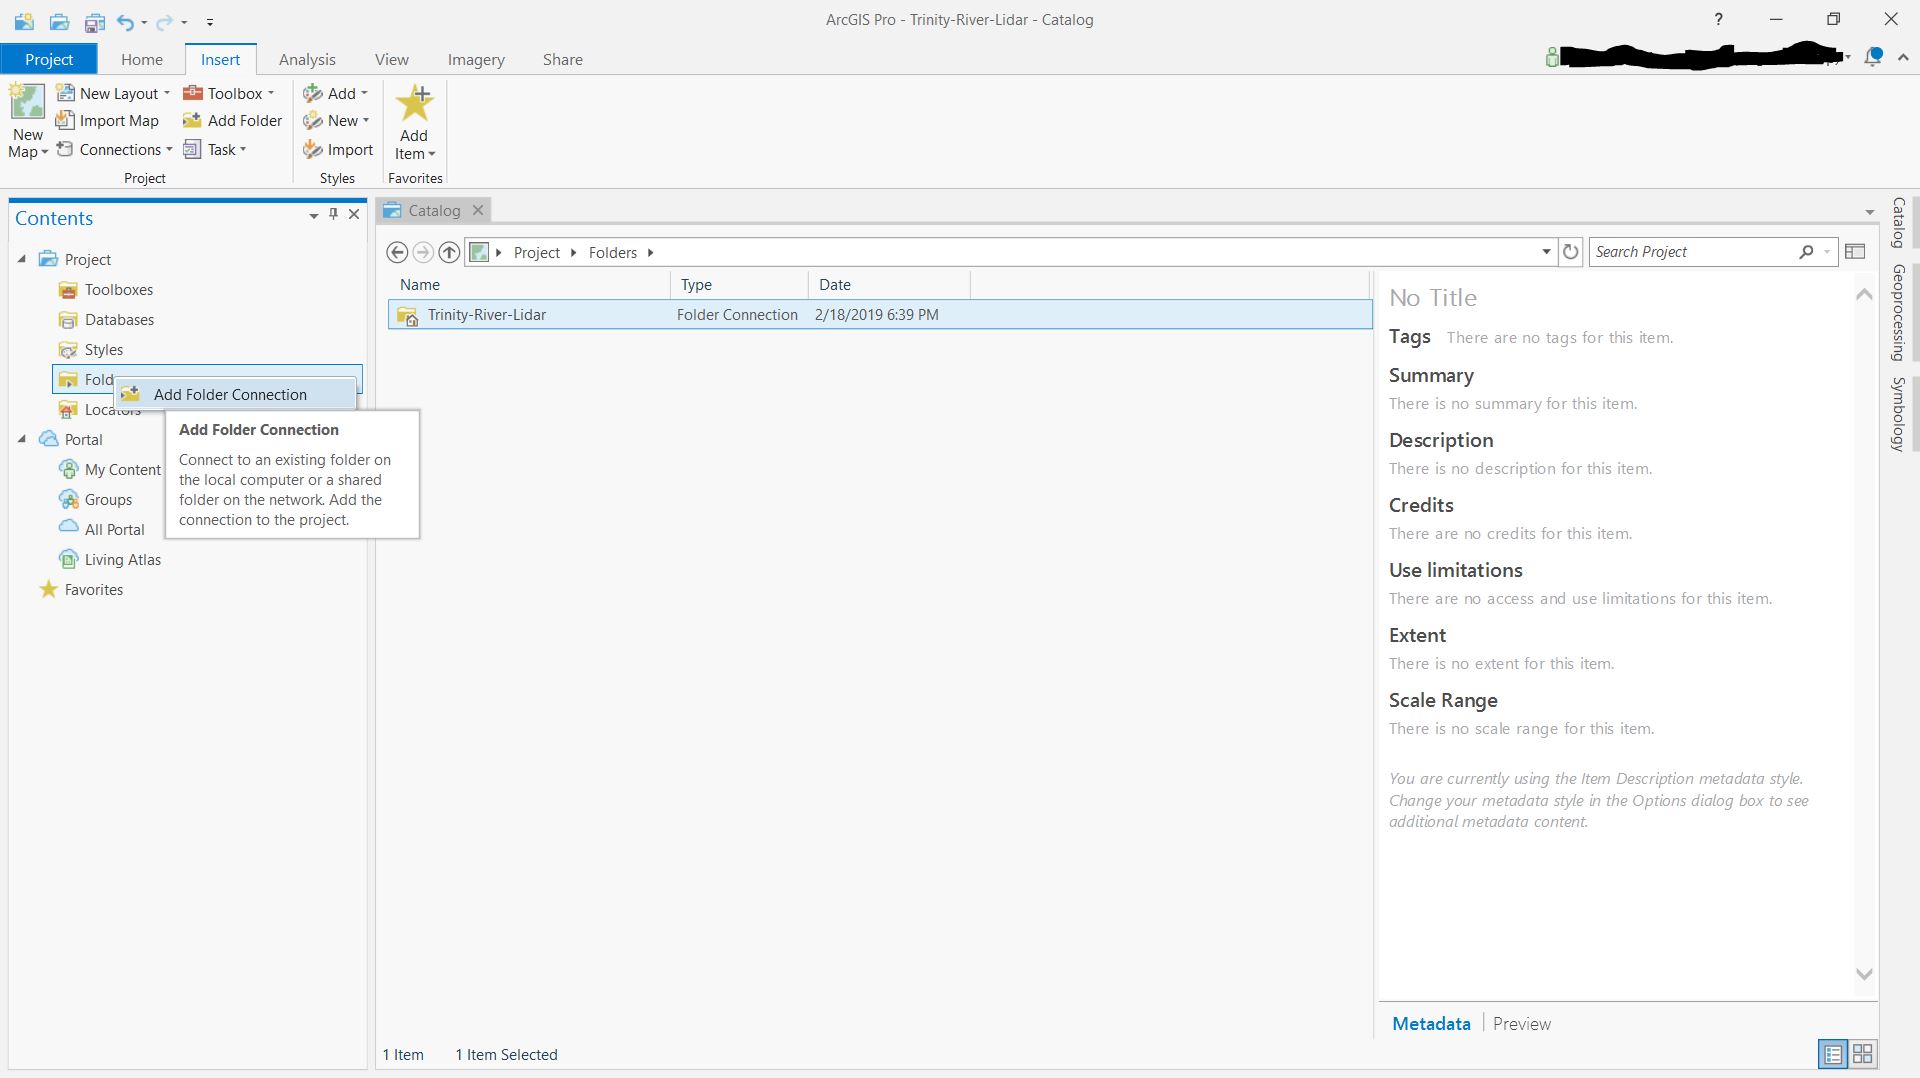Viewport: 1920px width, 1078px height.
Task: Close the Catalog view tab
Action: coord(478,210)
